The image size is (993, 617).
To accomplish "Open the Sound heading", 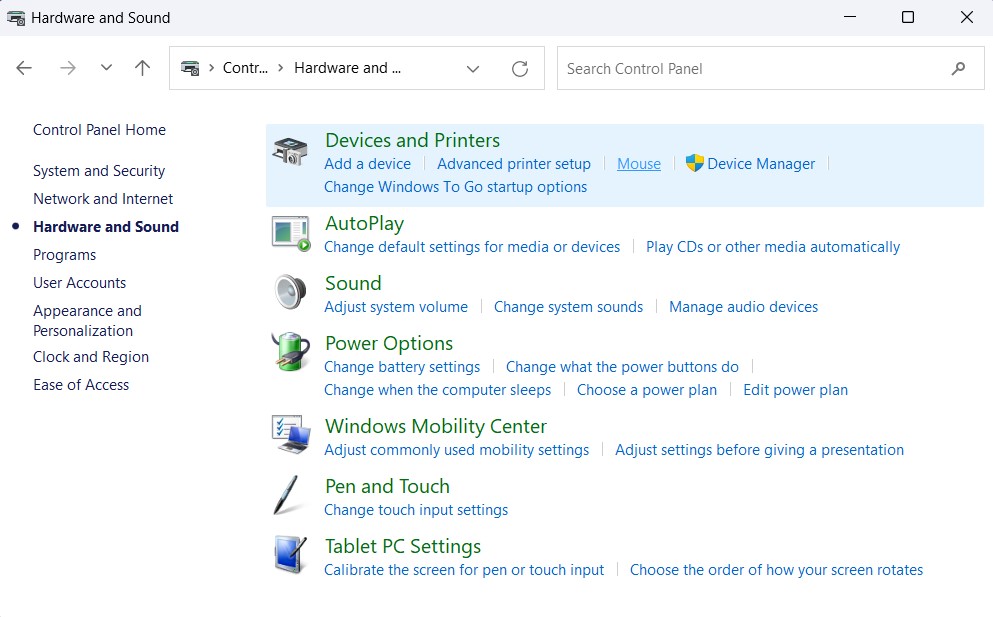I will pos(353,283).
